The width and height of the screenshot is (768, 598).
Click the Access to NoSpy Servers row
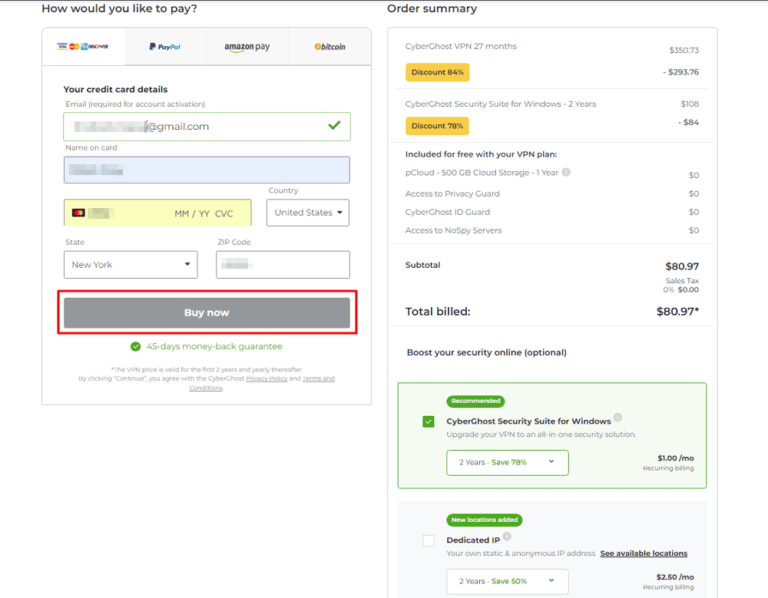pyautogui.click(x=552, y=231)
